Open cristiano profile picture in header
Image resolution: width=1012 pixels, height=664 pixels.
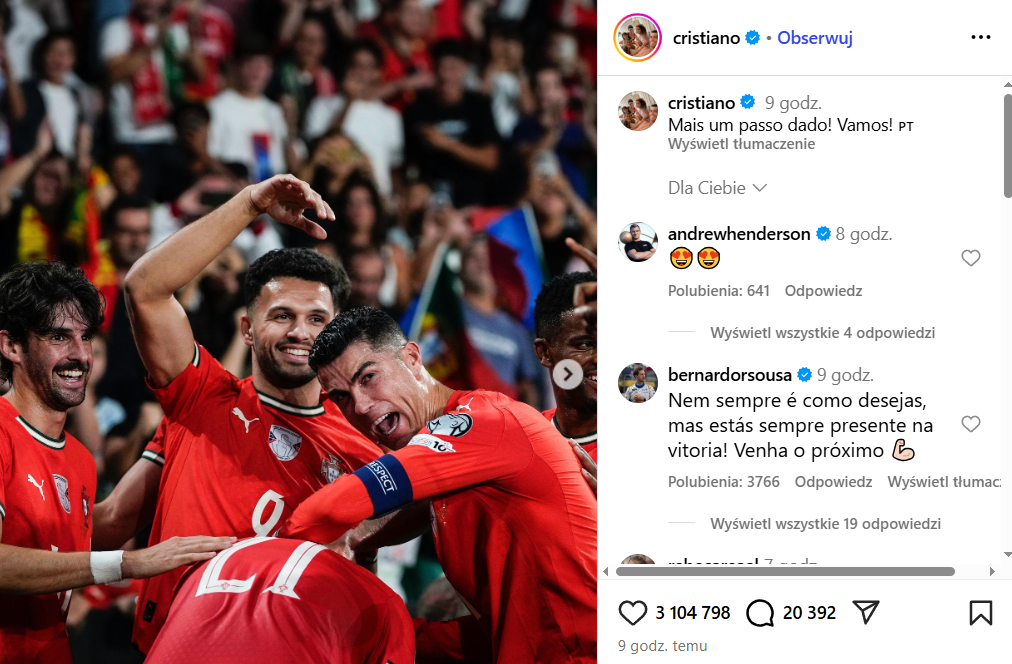(637, 37)
